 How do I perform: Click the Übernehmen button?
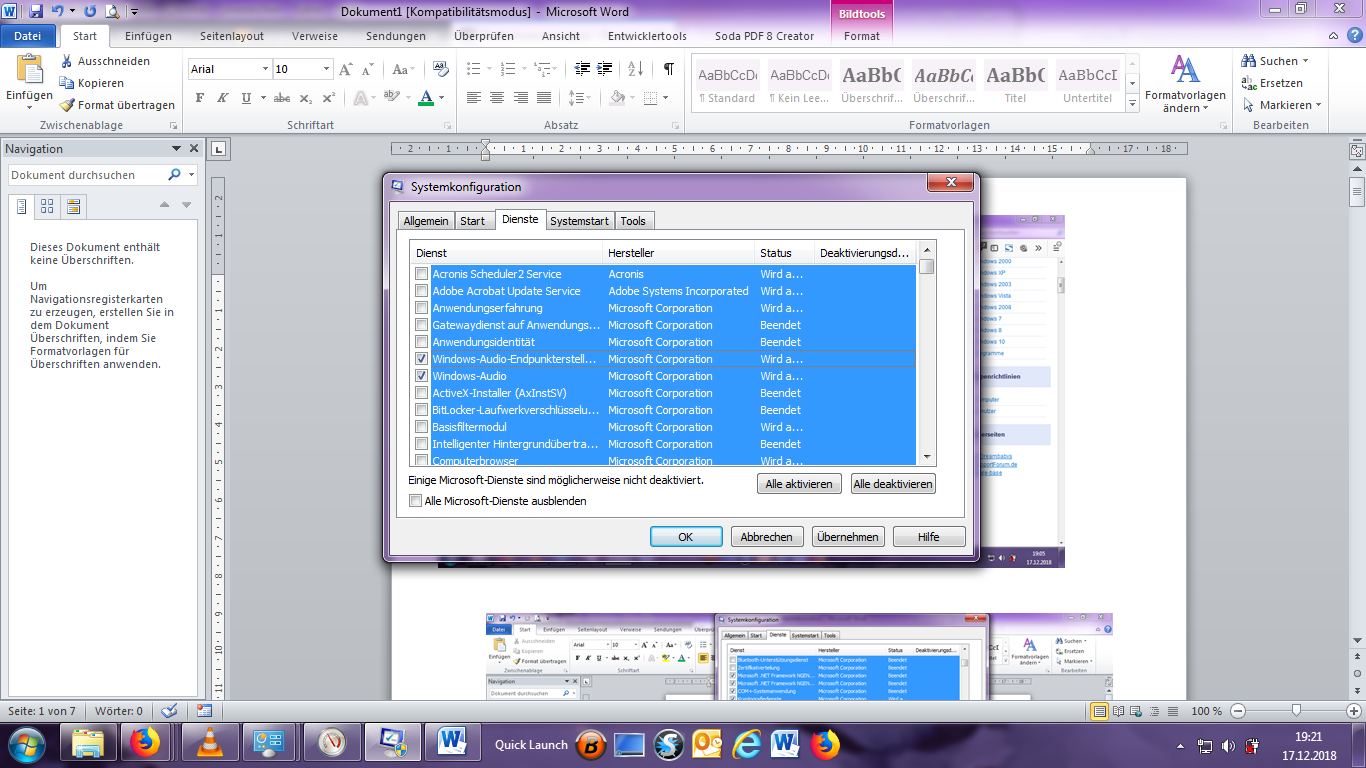(x=848, y=537)
